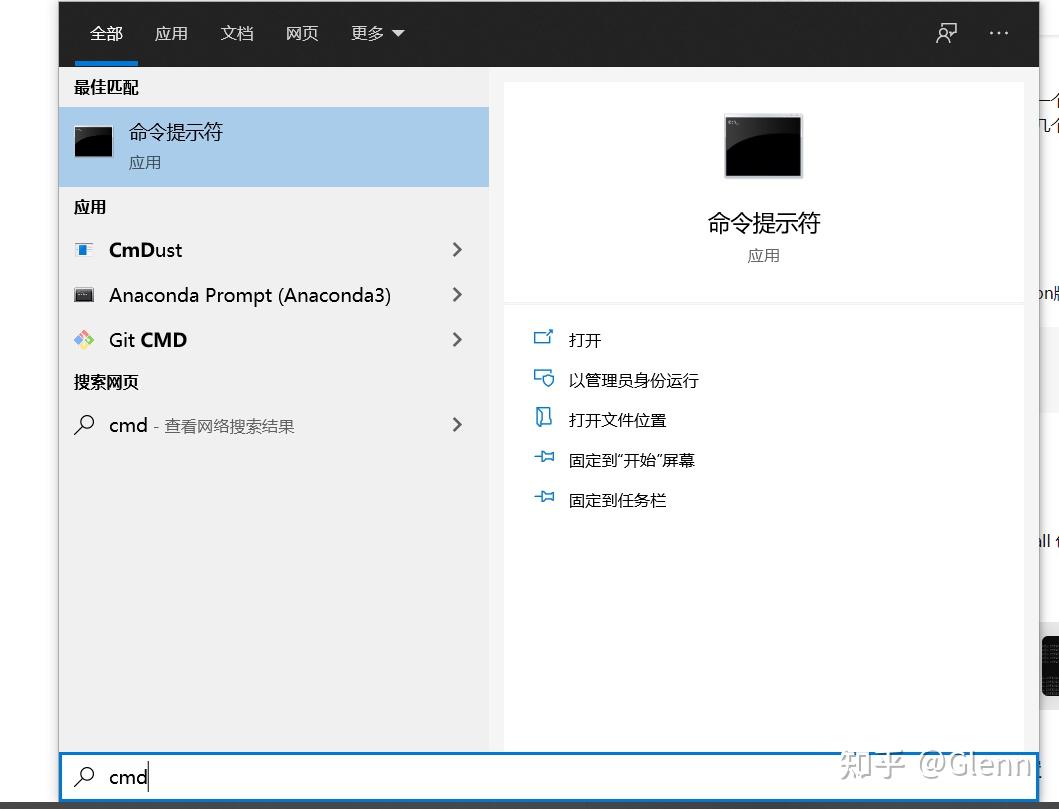Screen dimensions: 1059x809
Task: Select the 命令提示符 best match result
Action: click(x=274, y=147)
